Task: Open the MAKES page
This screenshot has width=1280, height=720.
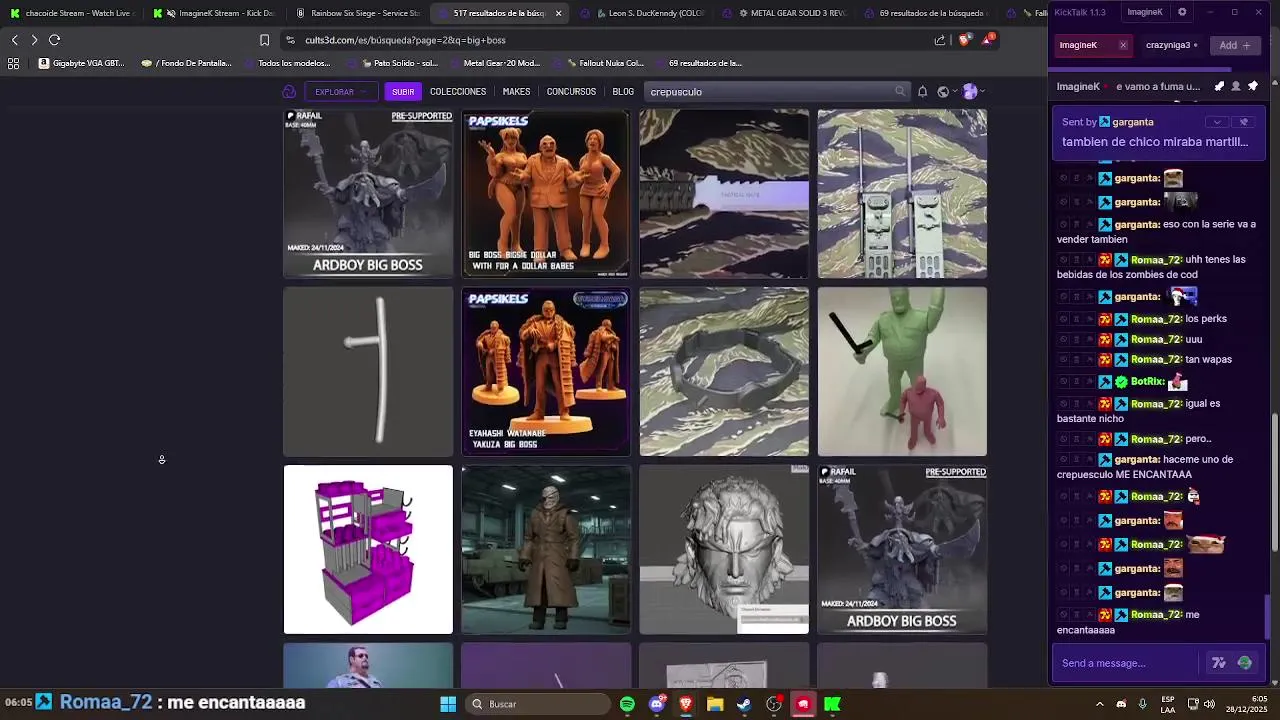Action: tap(516, 91)
